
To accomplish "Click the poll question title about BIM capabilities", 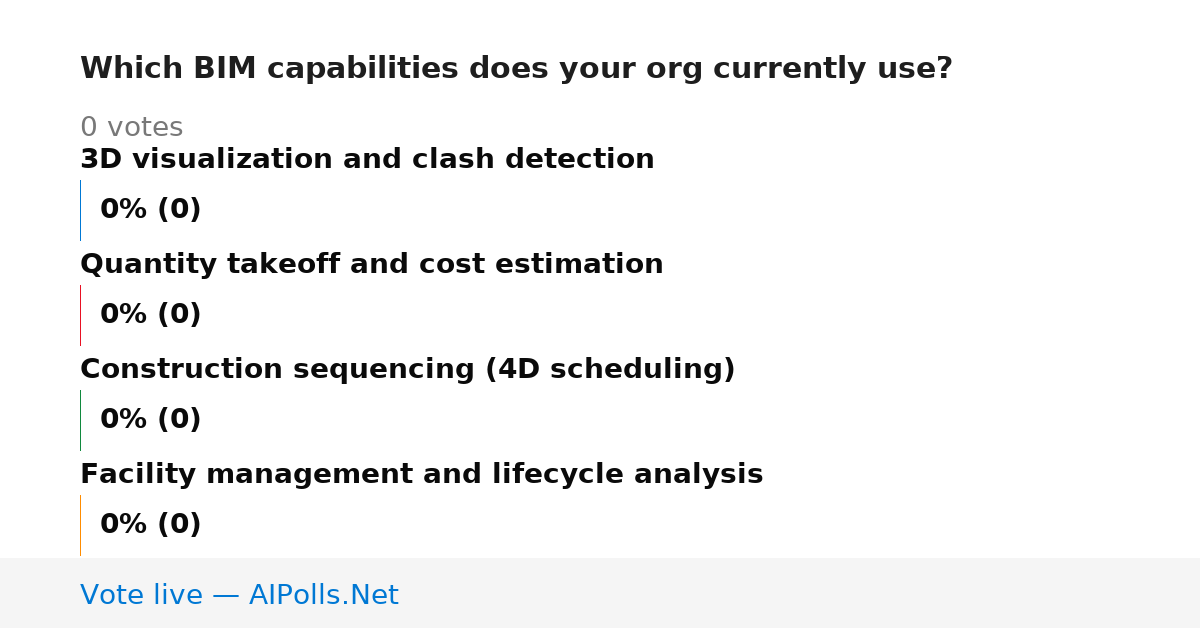I will 516,69.
